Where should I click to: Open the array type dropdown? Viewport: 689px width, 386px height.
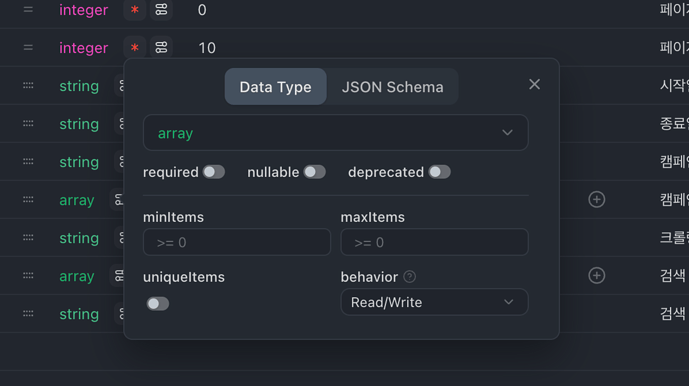click(x=335, y=133)
